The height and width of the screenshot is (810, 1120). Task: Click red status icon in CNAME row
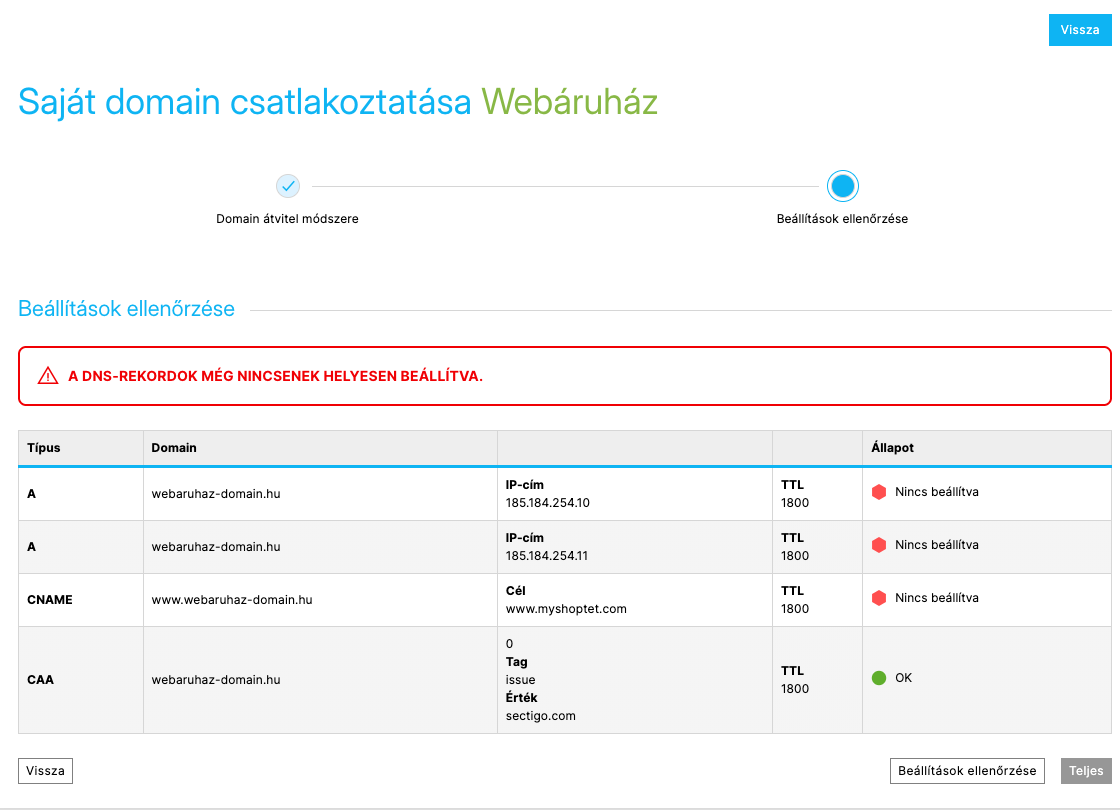point(879,598)
